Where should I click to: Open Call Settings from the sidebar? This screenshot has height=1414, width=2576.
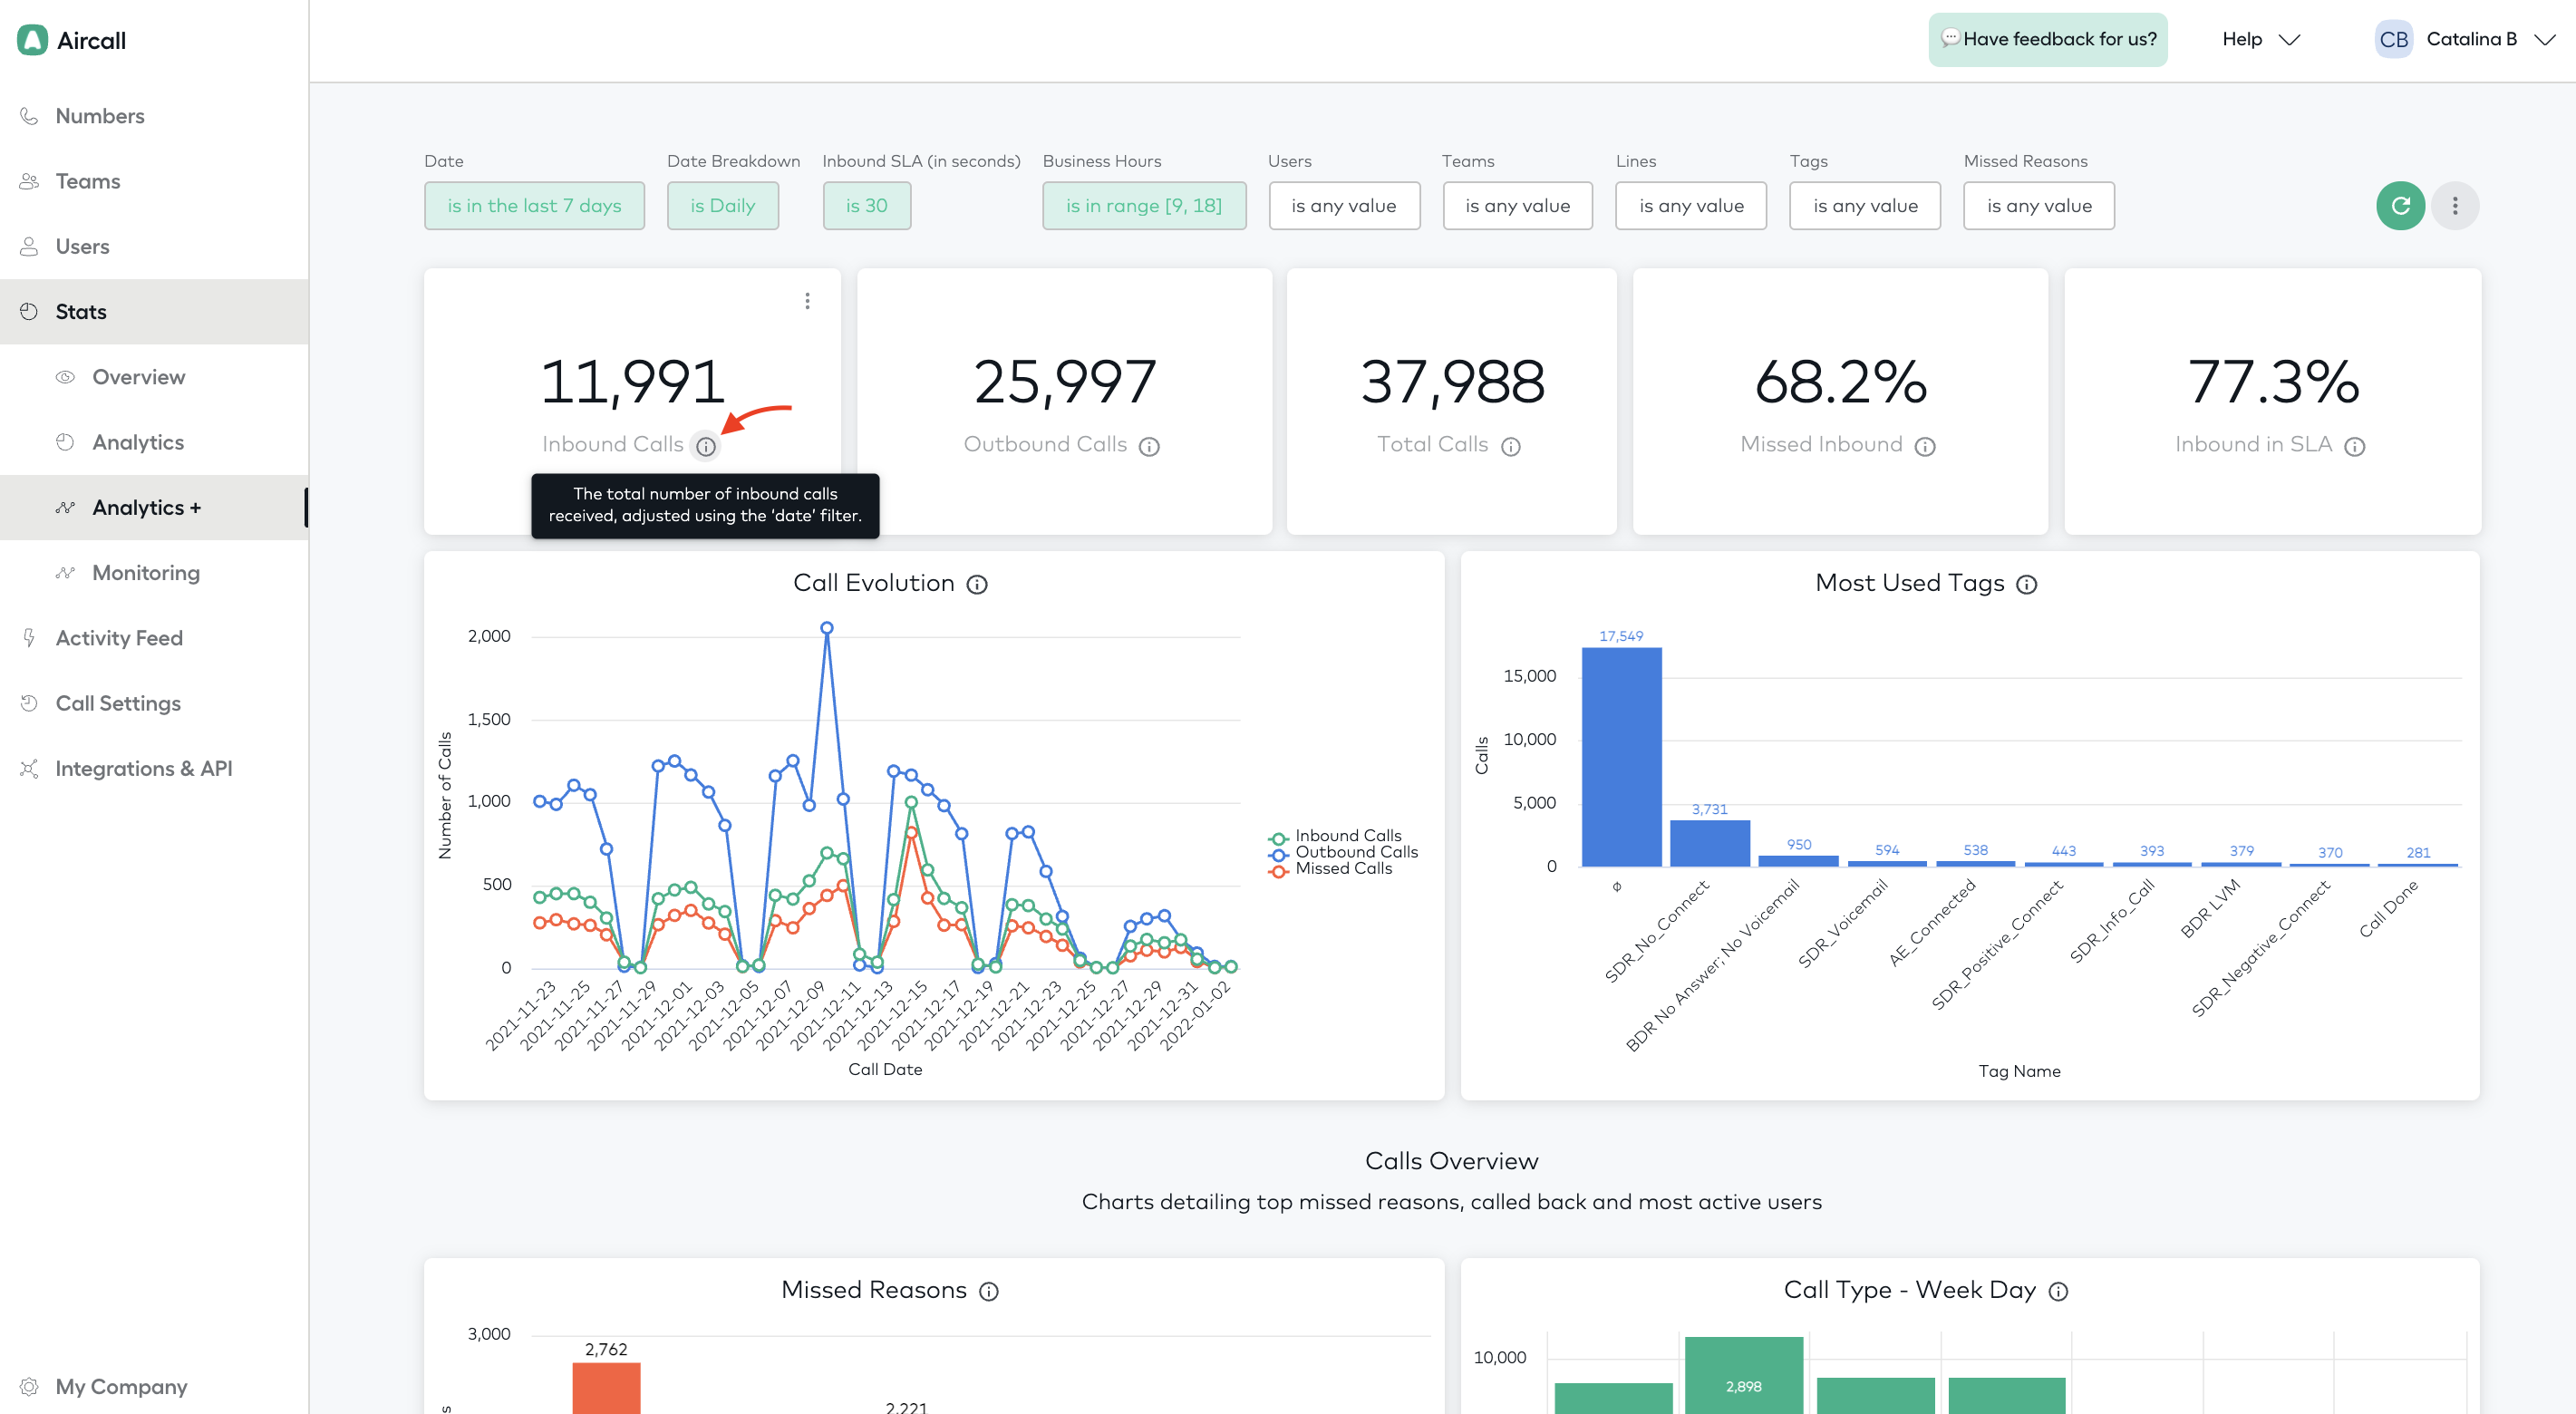154,703
